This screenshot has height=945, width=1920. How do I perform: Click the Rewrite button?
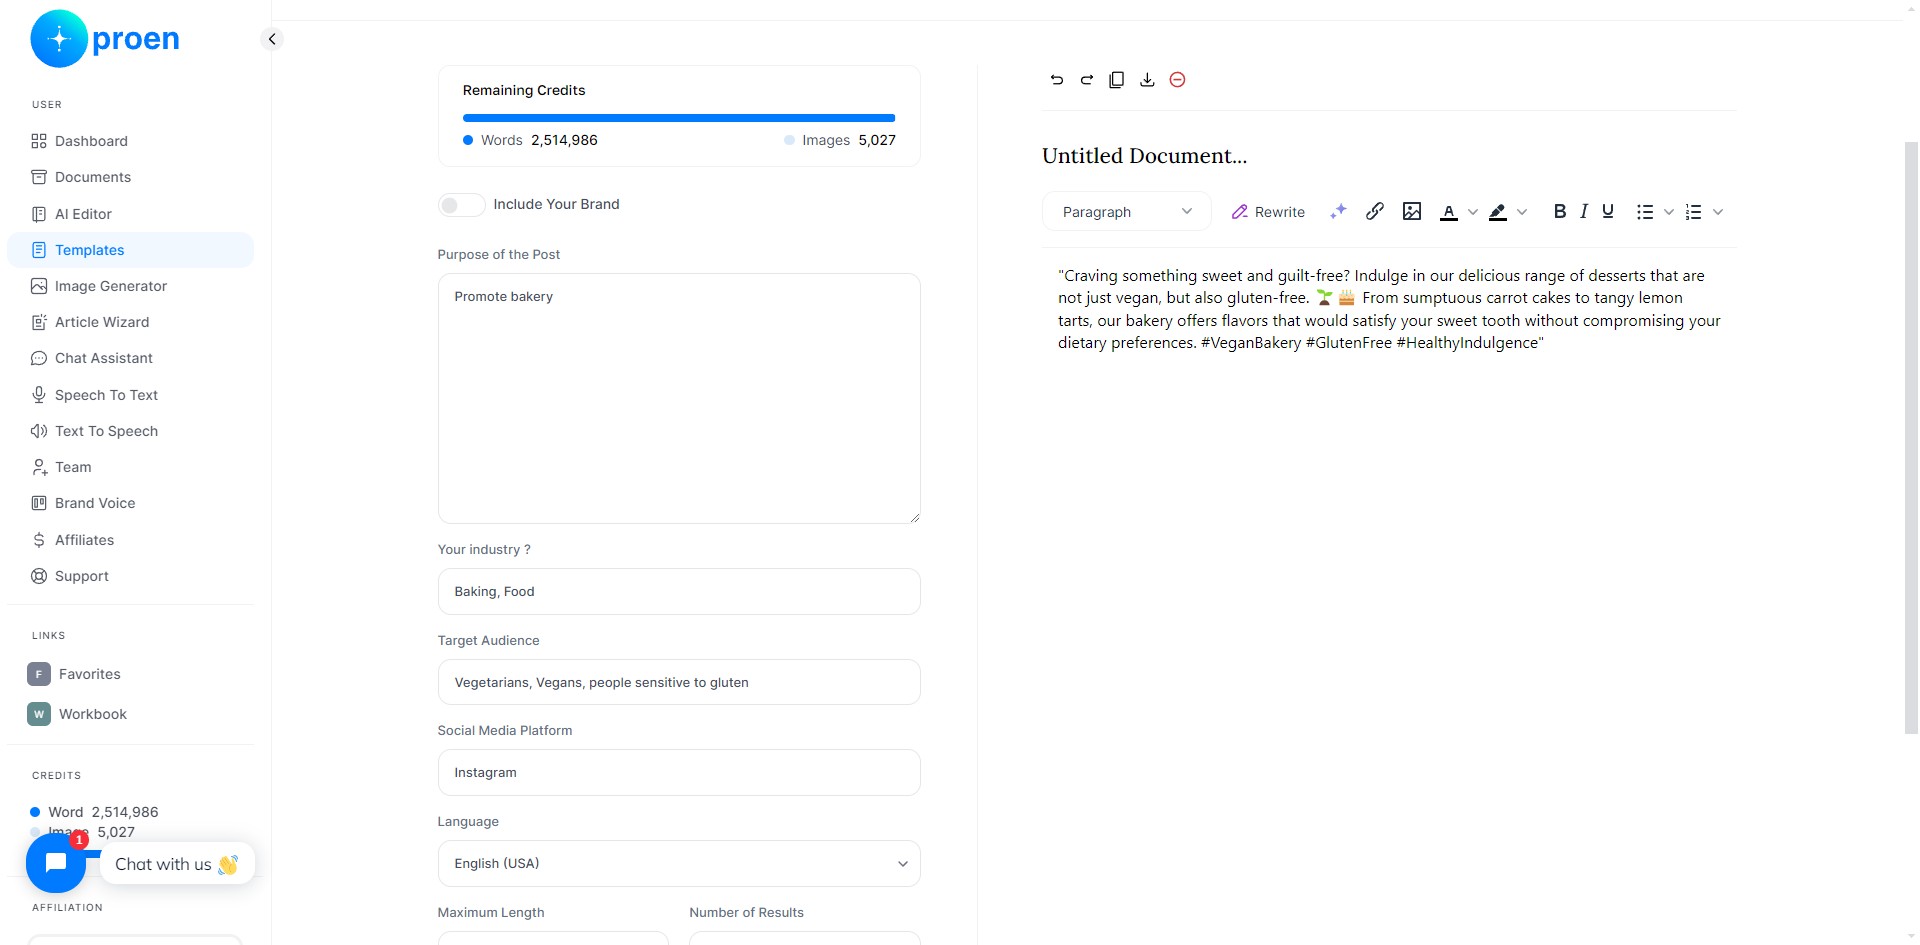[x=1268, y=212]
